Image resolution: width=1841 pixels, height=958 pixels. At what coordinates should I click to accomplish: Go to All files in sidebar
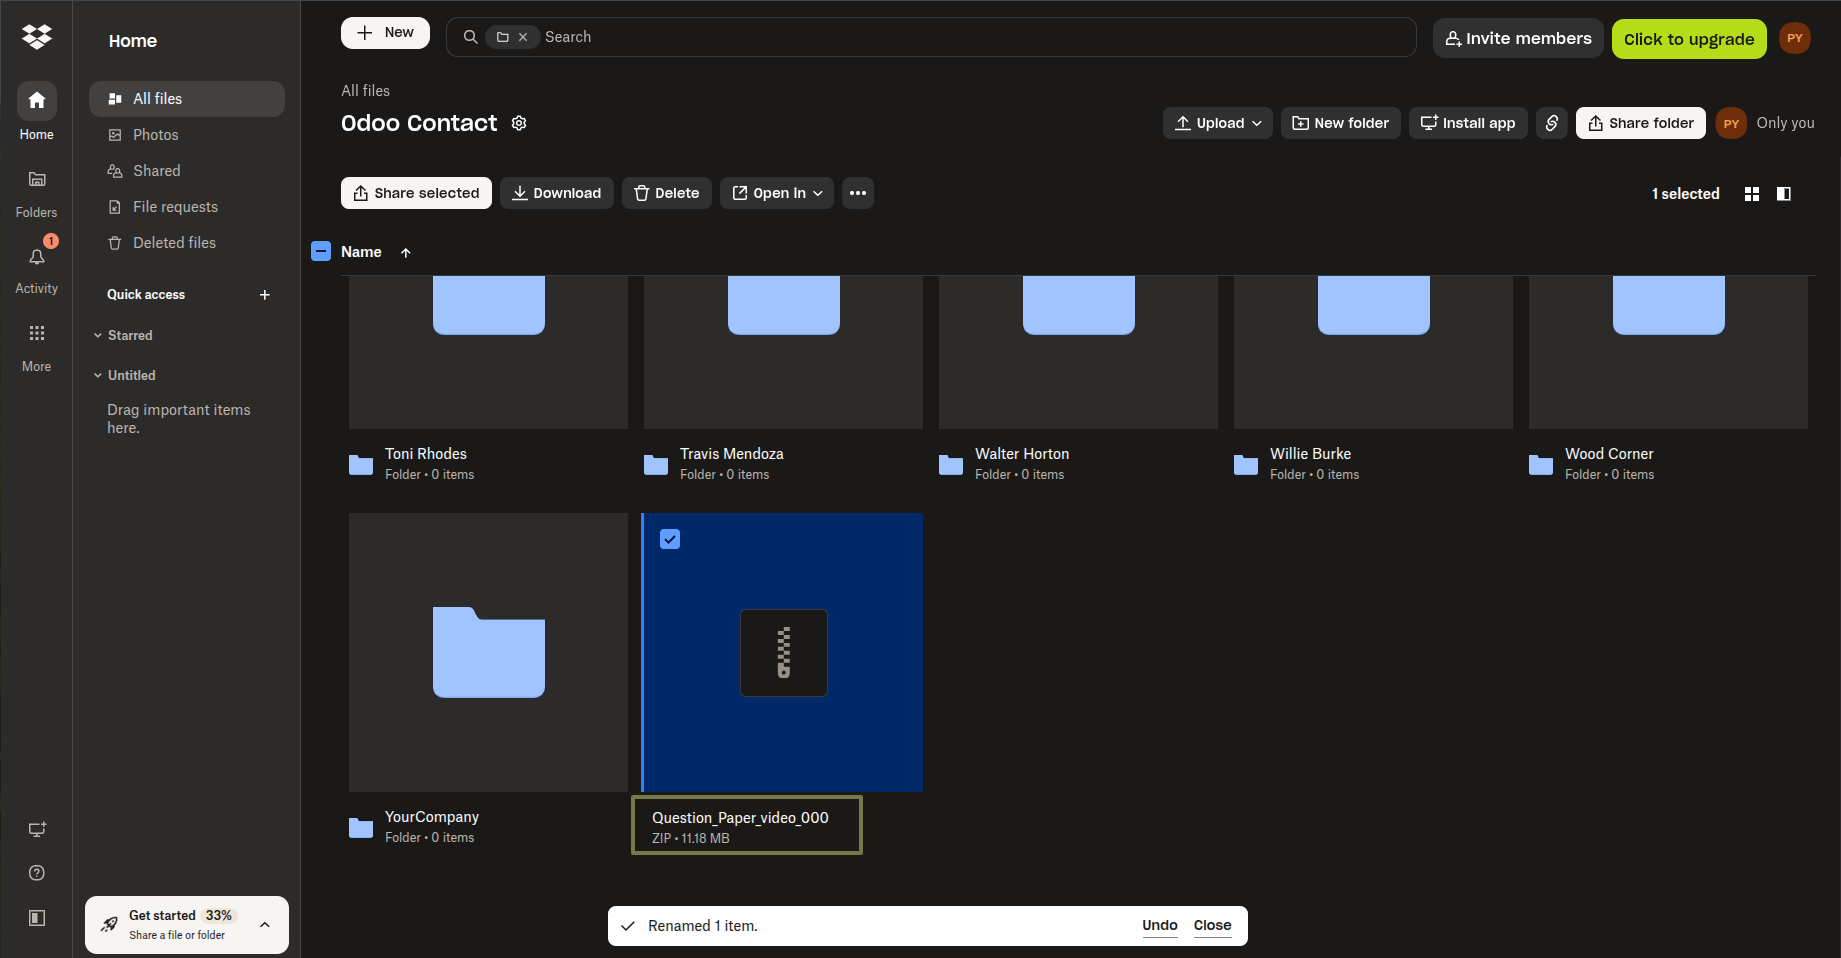pyautogui.click(x=187, y=99)
